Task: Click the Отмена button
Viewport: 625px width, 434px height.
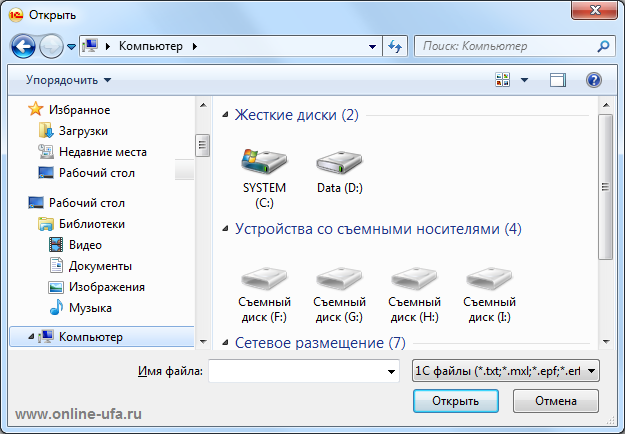Action: tap(556, 401)
